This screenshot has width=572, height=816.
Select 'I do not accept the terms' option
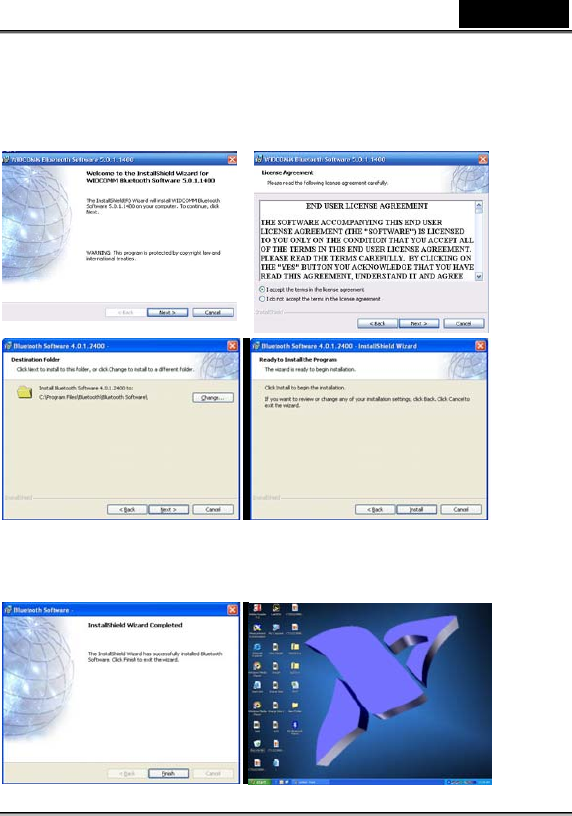coord(262,299)
